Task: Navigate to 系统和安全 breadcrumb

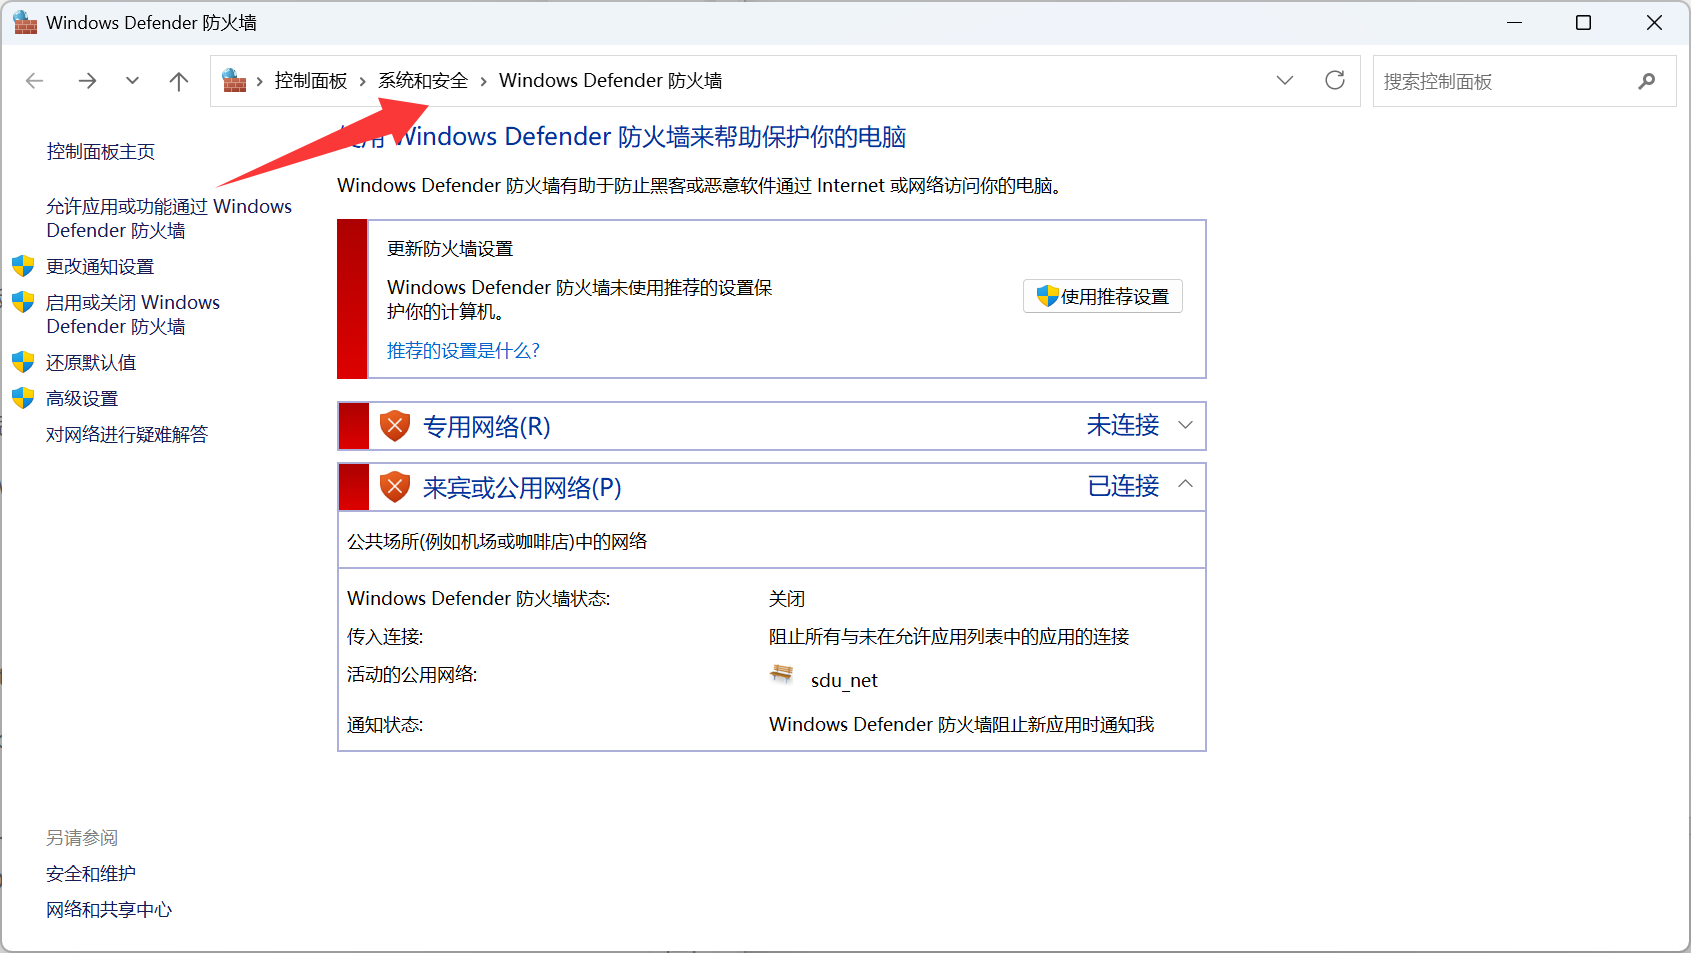Action: tap(423, 81)
